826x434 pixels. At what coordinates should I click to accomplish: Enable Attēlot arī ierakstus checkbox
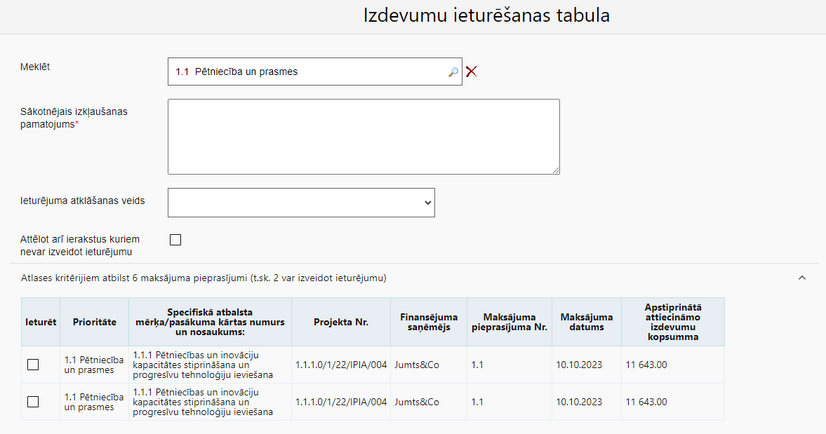[x=175, y=240]
